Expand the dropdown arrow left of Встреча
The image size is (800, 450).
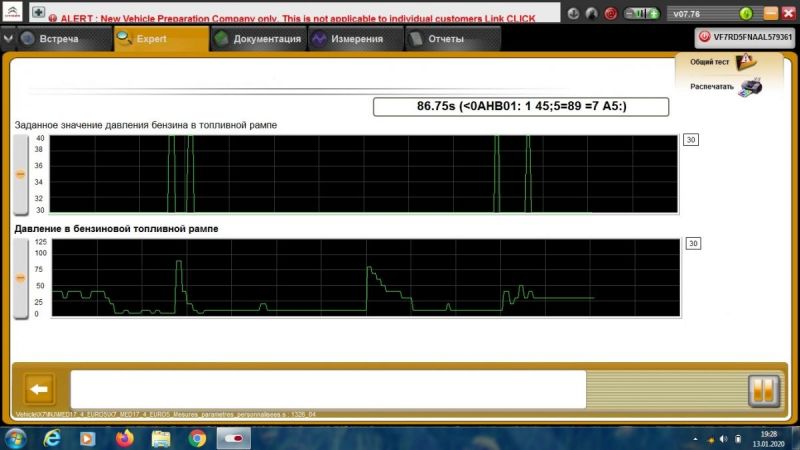[x=10, y=39]
